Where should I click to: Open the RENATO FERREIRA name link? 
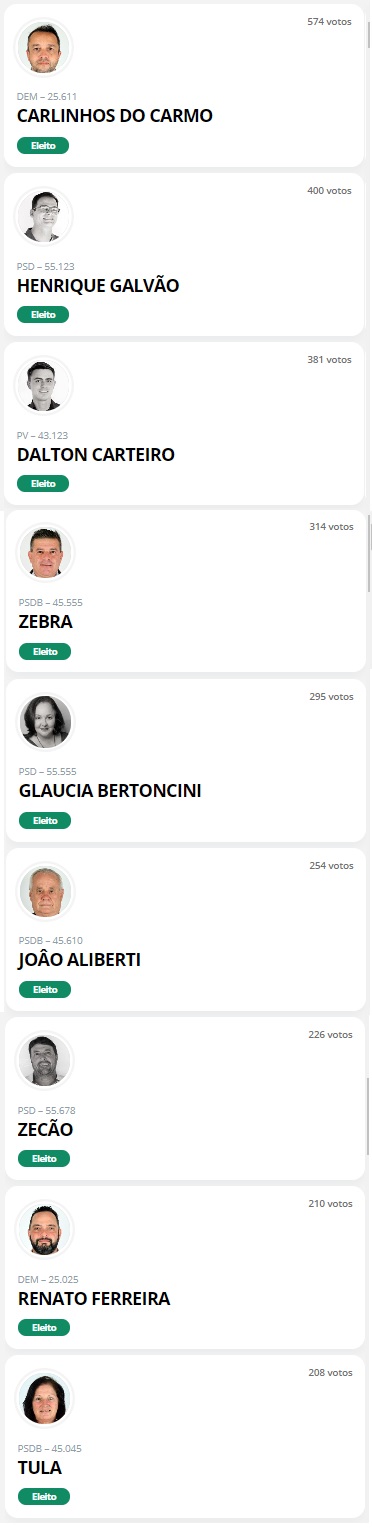pyautogui.click(x=94, y=1299)
